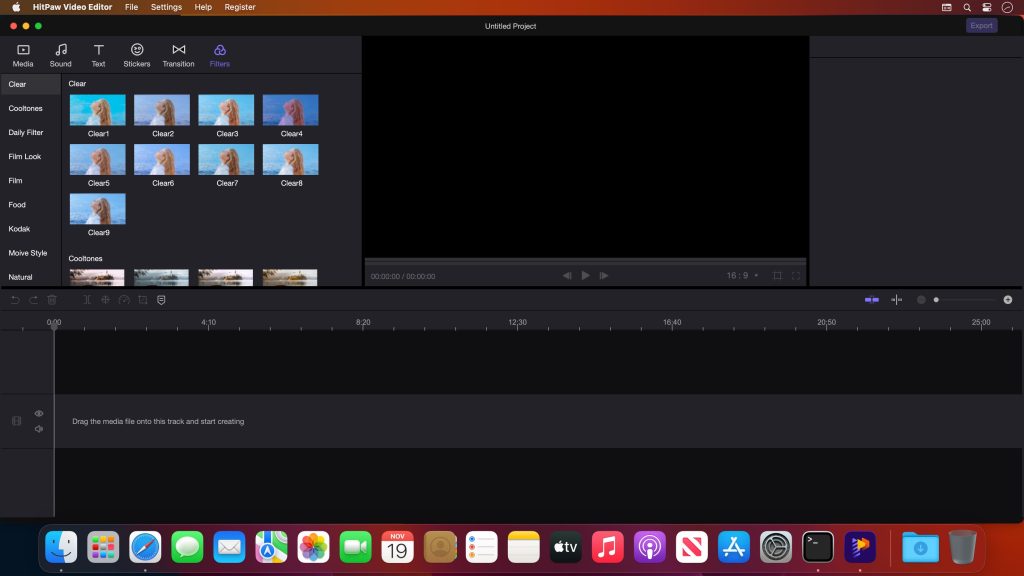Screen dimensions: 1024x576
Task: Toggle full screen preview mode
Action: pos(796,275)
